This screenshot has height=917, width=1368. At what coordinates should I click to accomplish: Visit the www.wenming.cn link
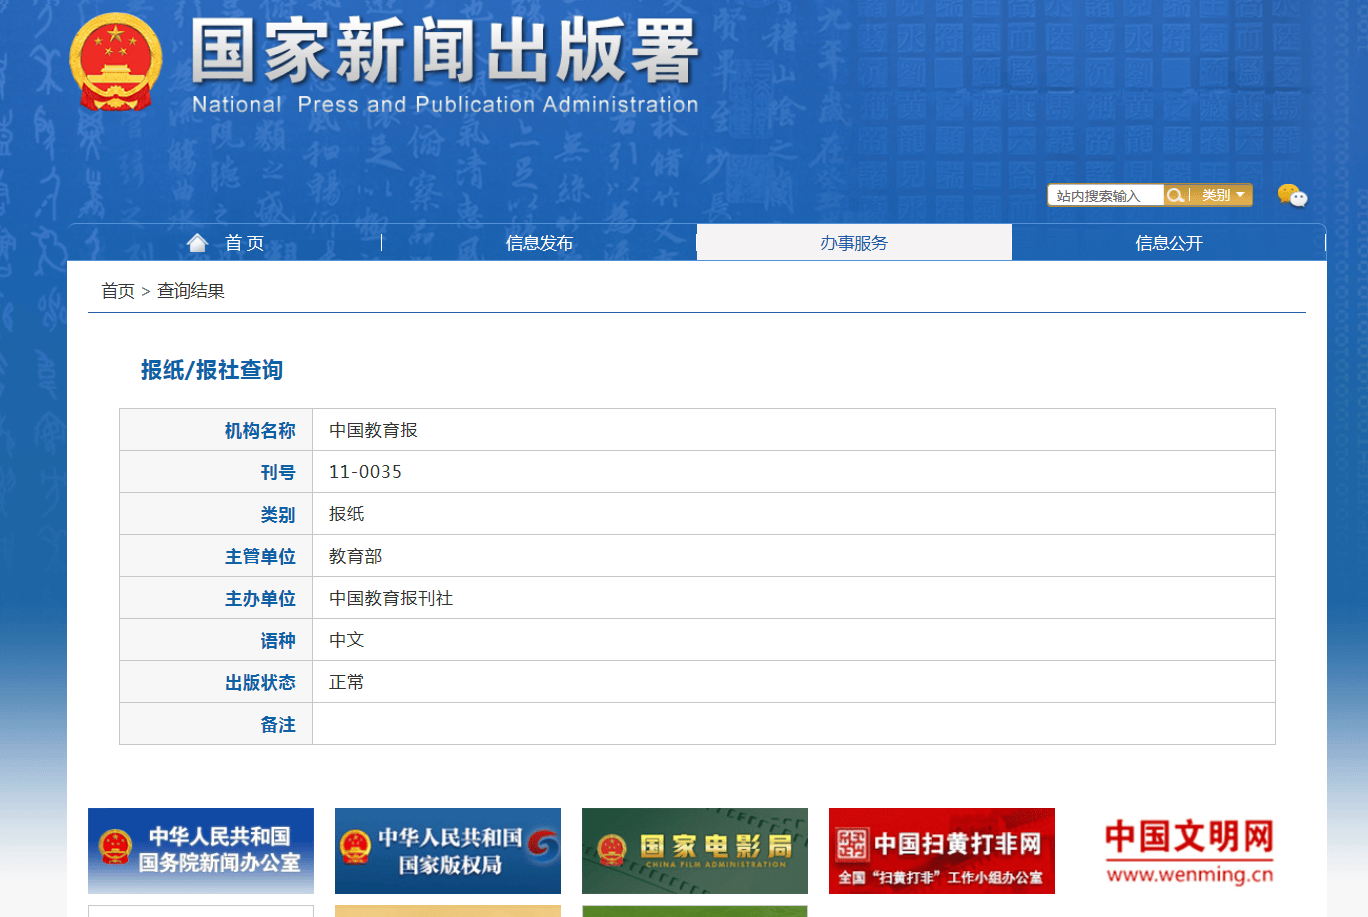tap(1188, 874)
